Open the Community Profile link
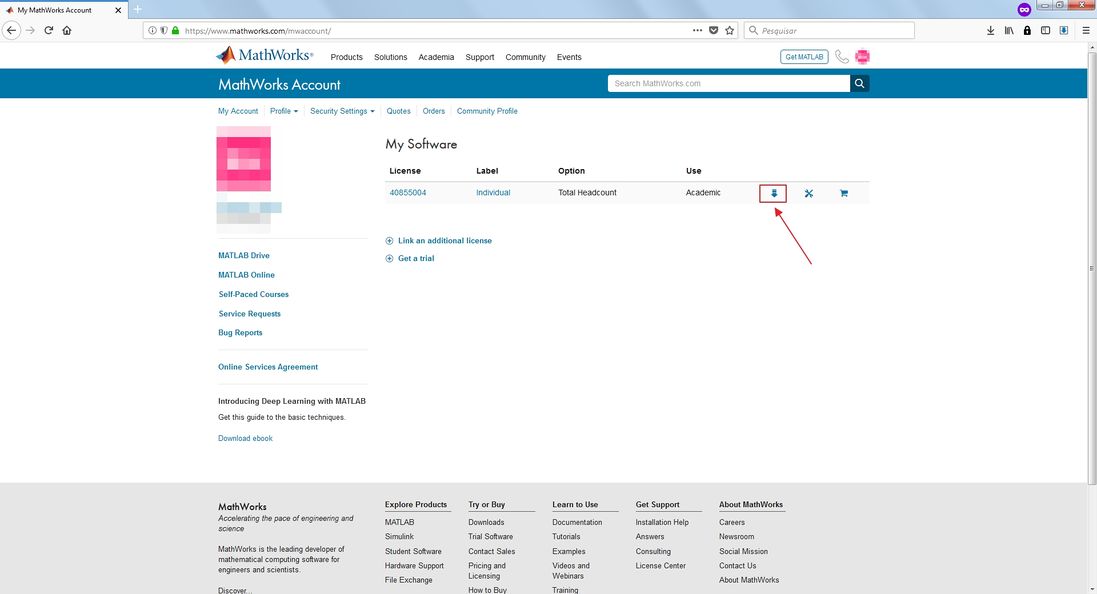 (x=487, y=111)
